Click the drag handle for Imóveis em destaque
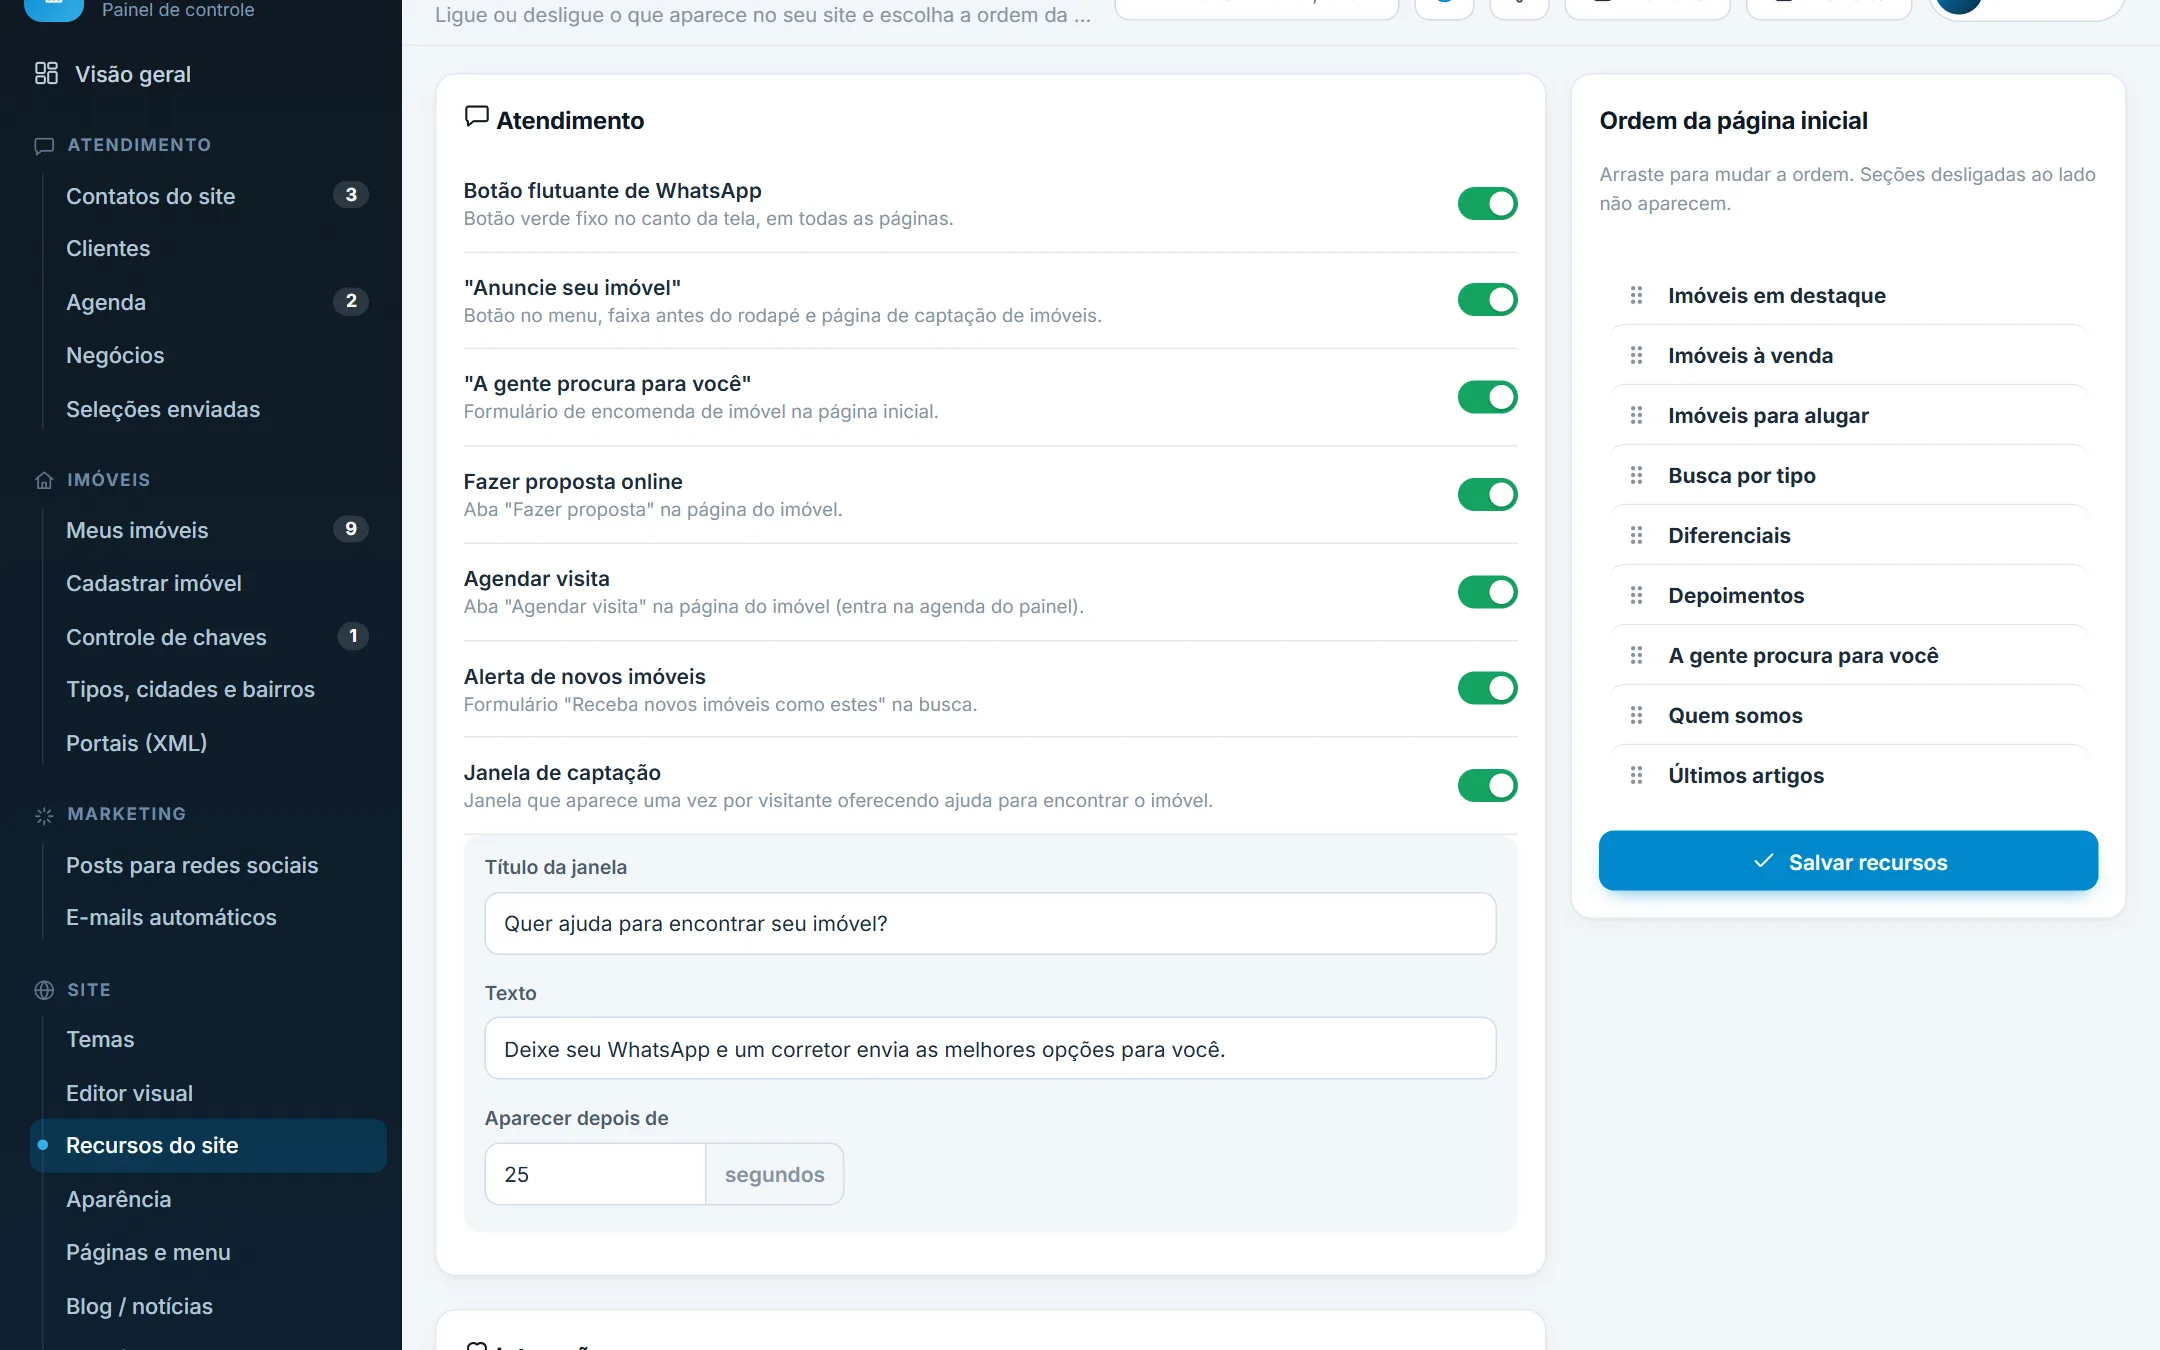The height and width of the screenshot is (1350, 2160). point(1636,295)
